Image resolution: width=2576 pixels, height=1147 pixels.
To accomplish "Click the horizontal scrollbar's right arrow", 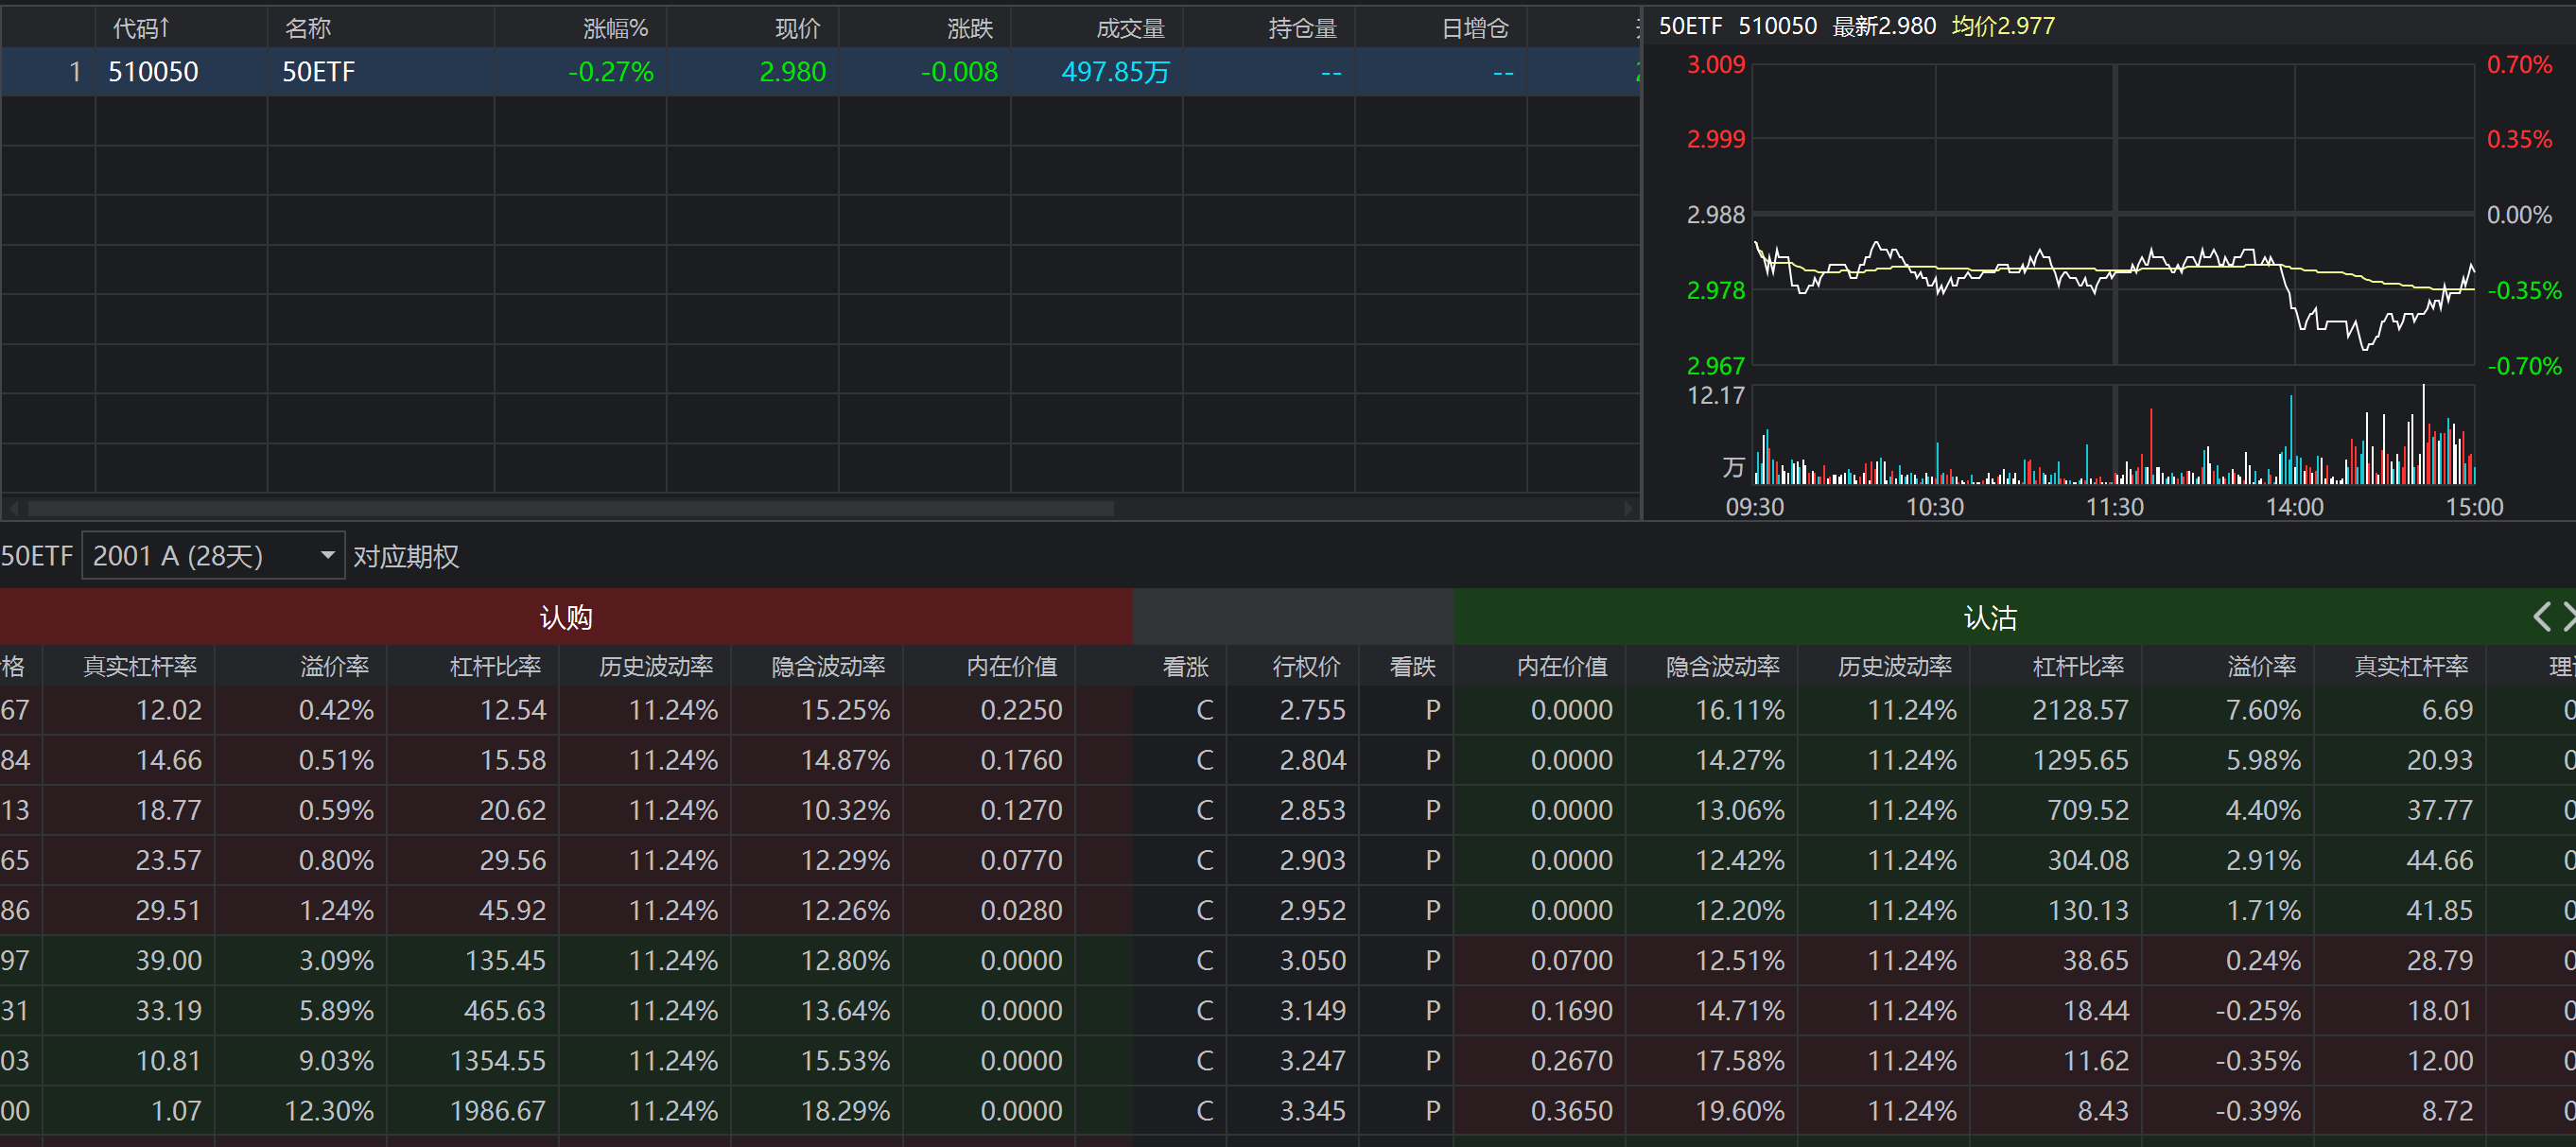I will point(1628,508).
